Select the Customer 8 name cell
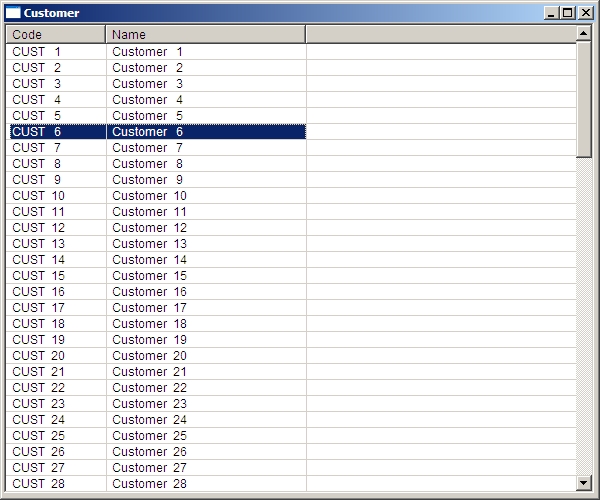Image resolution: width=600 pixels, height=500 pixels. [206, 164]
